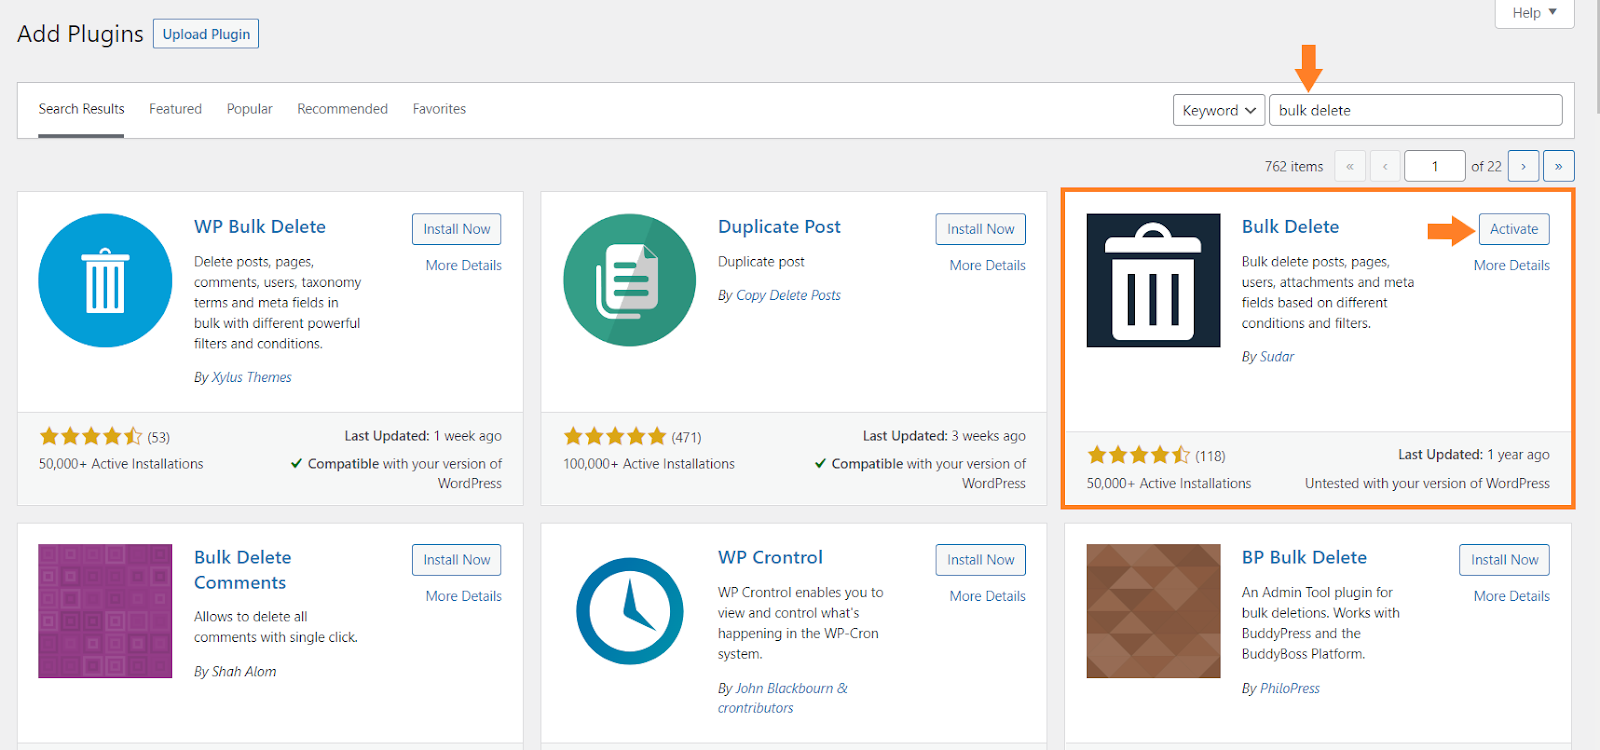The height and width of the screenshot is (750, 1600).
Task: View More Details for Bulk Delete by Sudar
Action: [x=1511, y=265]
